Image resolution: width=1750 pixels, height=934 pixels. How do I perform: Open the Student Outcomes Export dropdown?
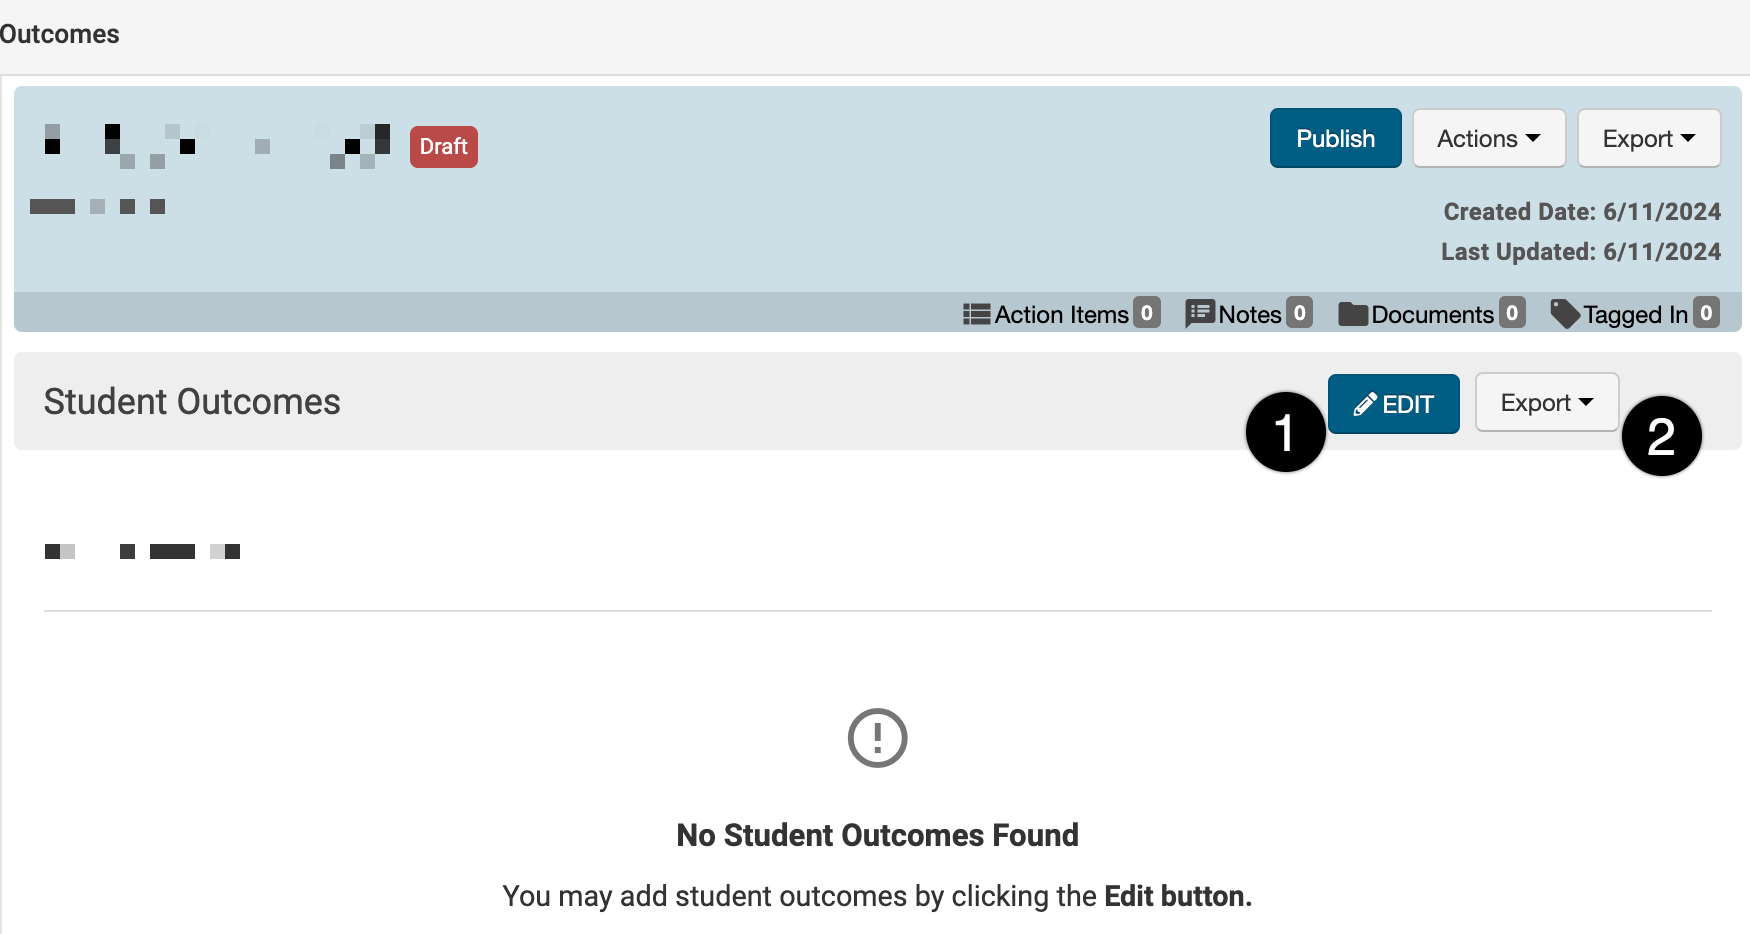click(x=1546, y=403)
